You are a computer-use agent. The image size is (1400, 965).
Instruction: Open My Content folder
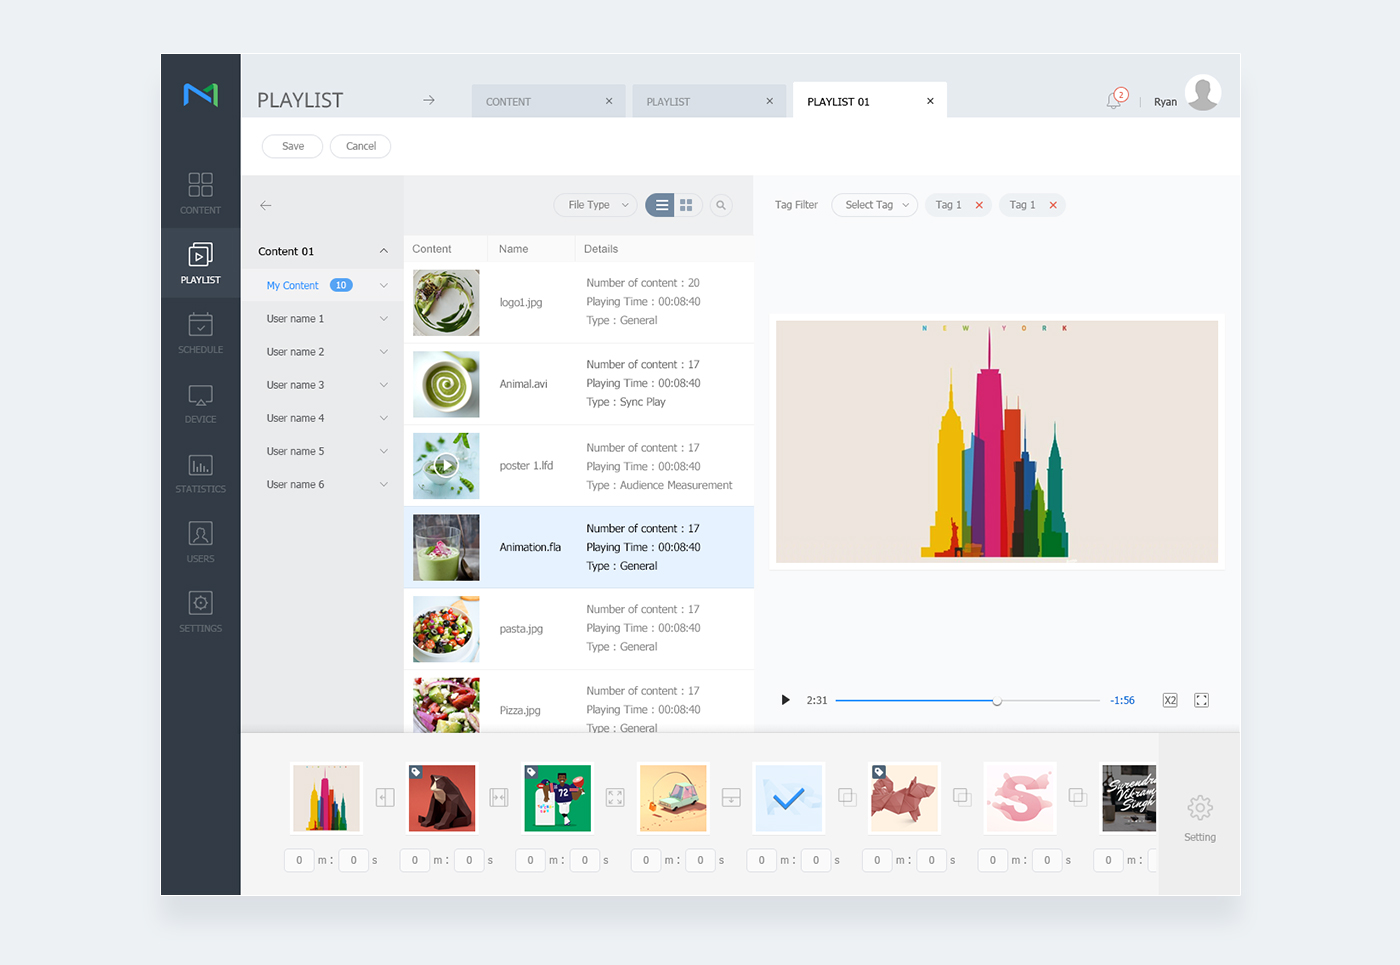point(292,286)
